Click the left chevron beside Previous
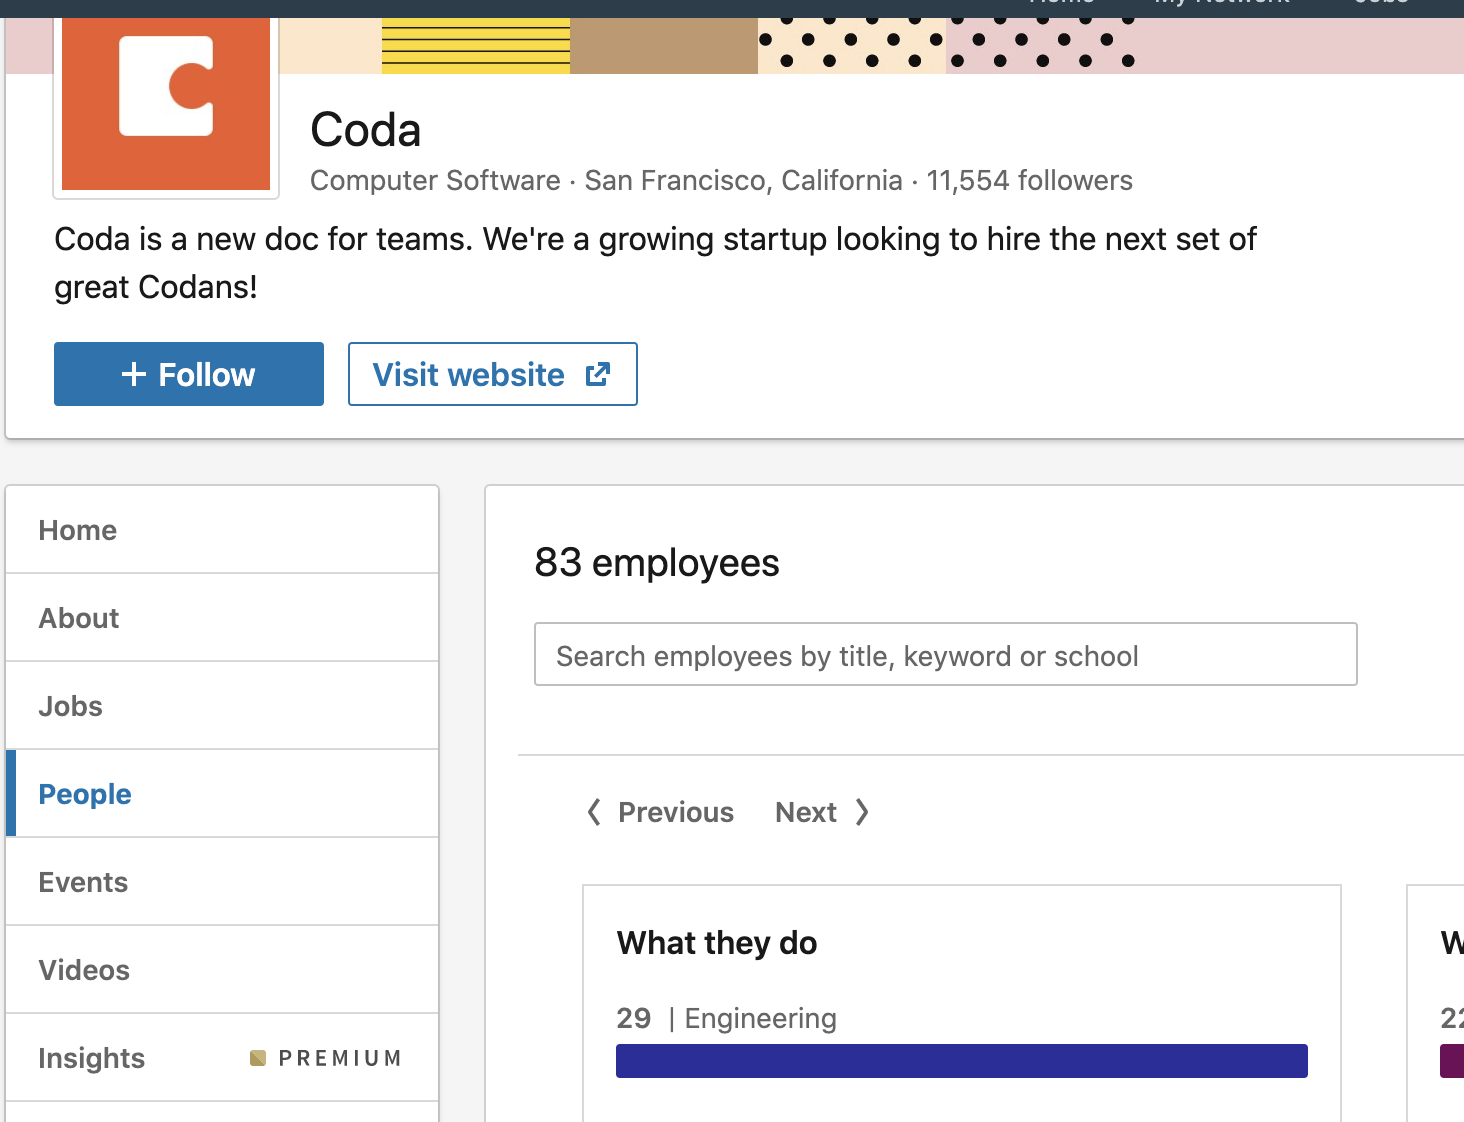Viewport: 1464px width, 1122px height. point(594,812)
